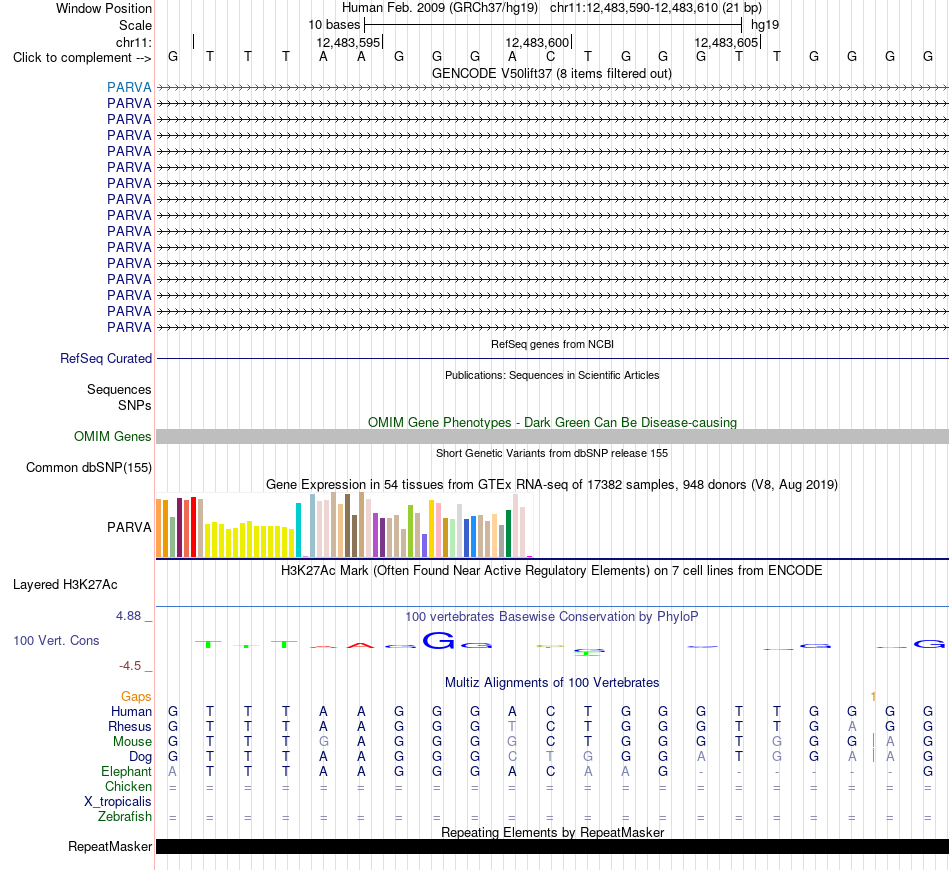The height and width of the screenshot is (870, 950).
Task: Click the 12,483,600 position marker
Action: (537, 42)
